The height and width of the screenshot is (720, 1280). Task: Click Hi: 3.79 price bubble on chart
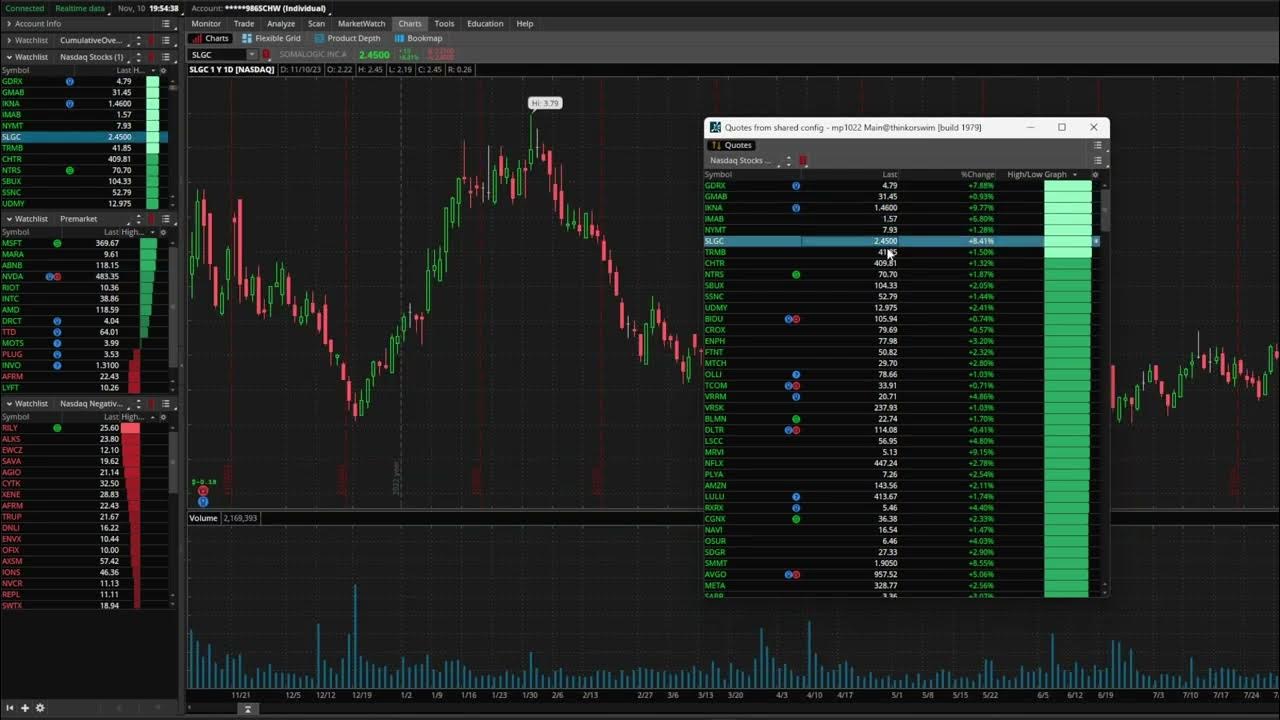[x=545, y=103]
